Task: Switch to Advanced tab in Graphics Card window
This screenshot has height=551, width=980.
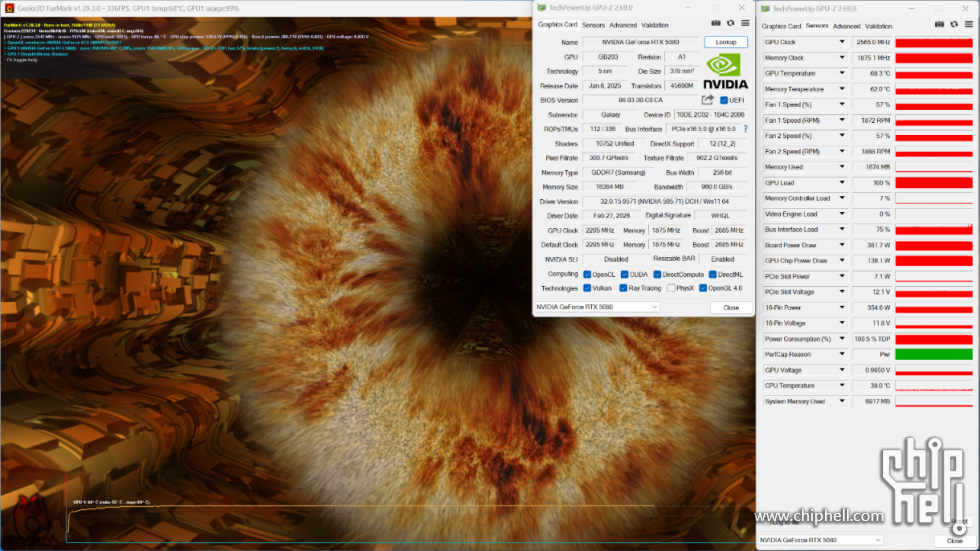Action: click(x=622, y=25)
